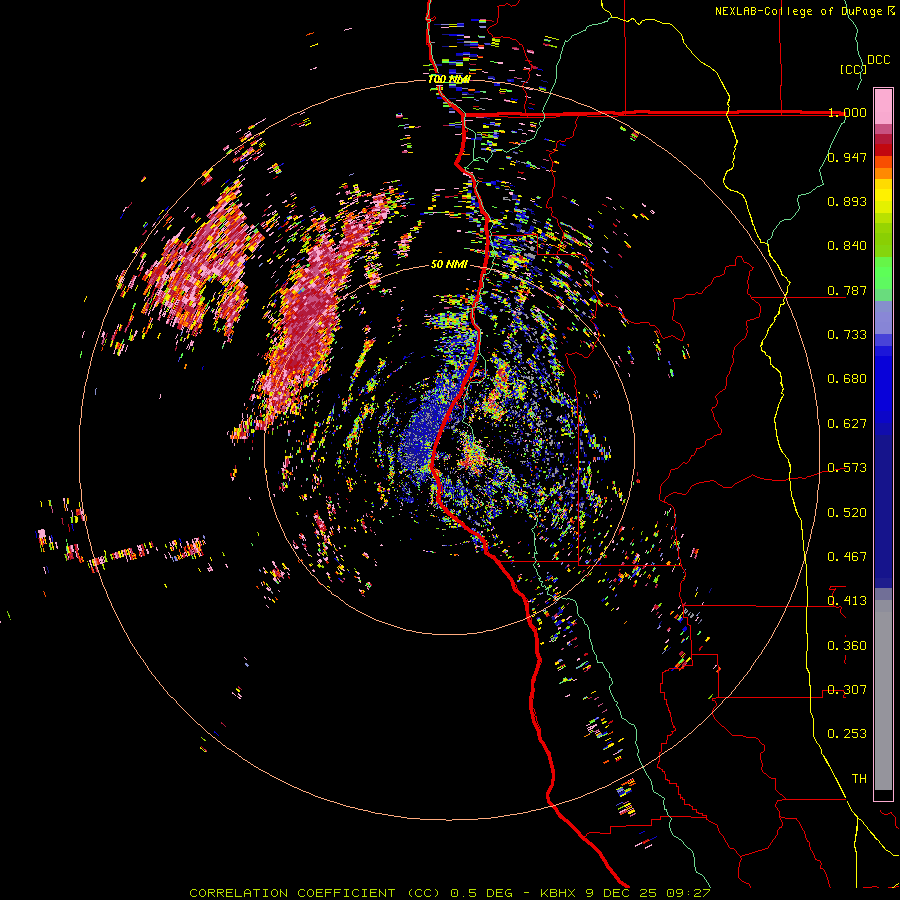Pick the lavender color bar segment
Viewport: 900px width, 900px height.
click(883, 317)
